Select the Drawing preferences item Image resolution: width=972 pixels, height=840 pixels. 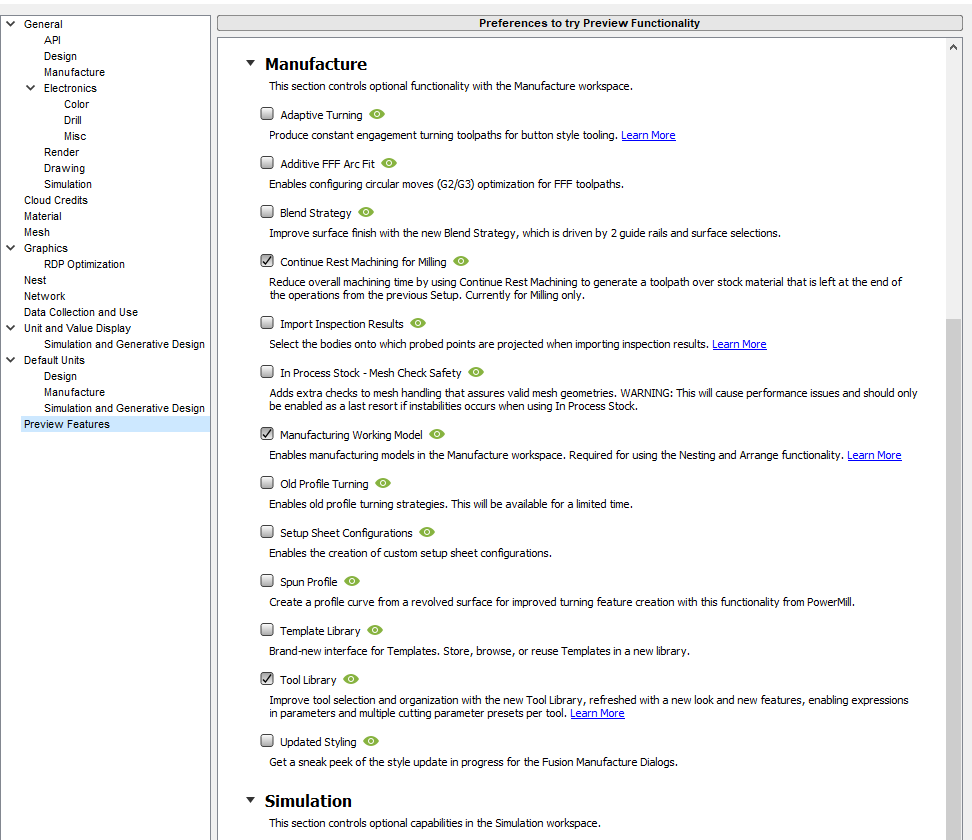click(x=64, y=169)
